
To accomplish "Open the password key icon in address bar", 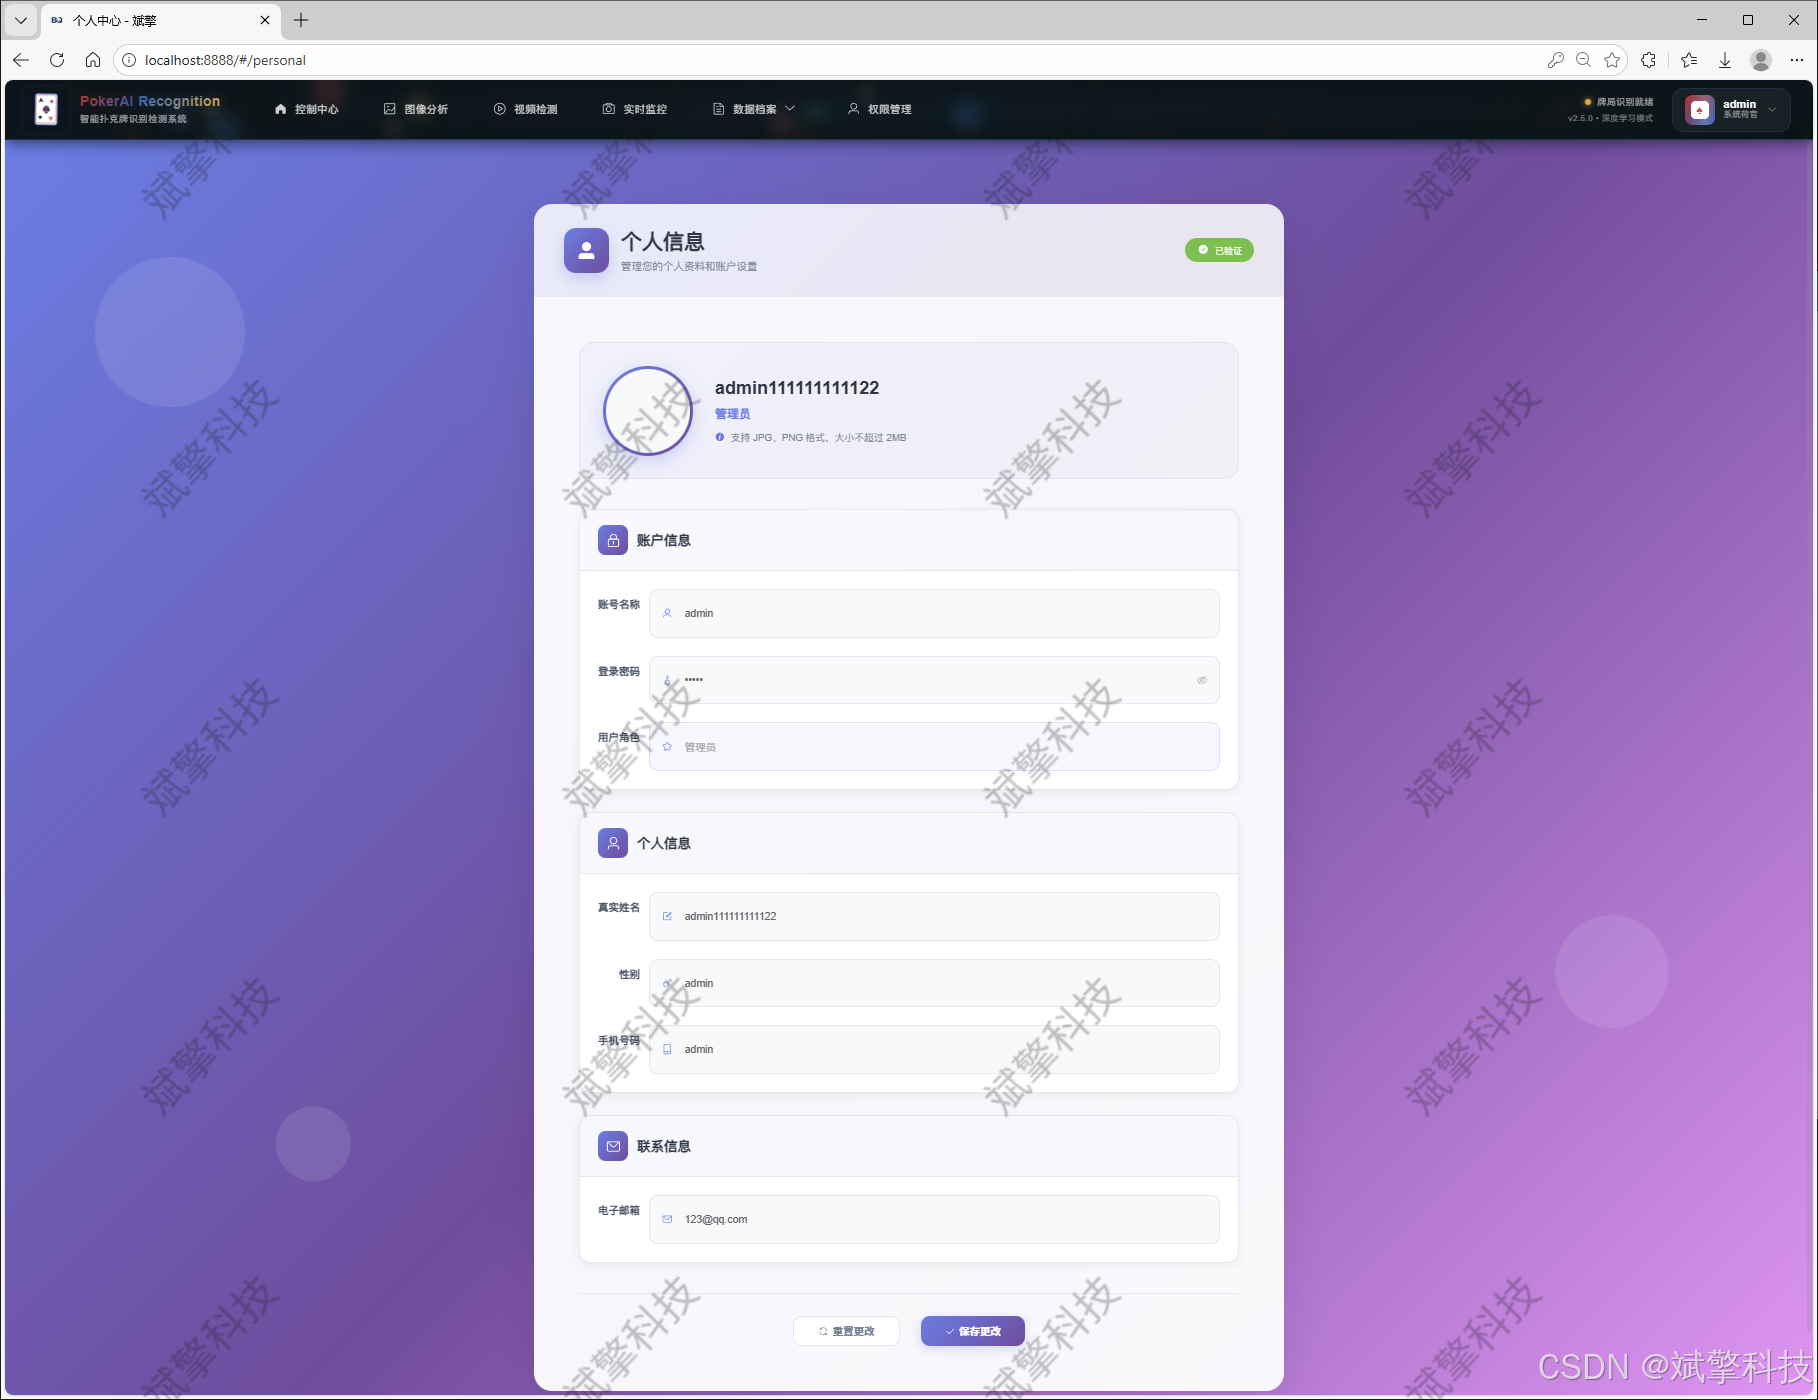I will [x=1555, y=60].
